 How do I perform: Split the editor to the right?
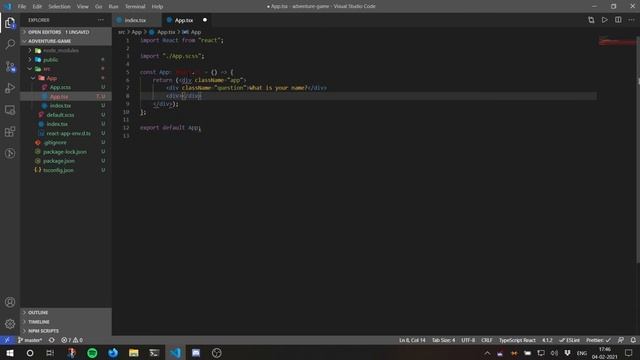point(618,20)
